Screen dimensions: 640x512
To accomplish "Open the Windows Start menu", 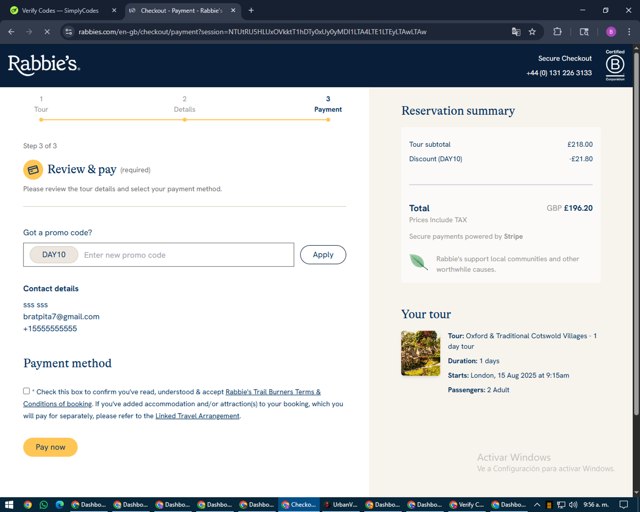I will point(9,505).
